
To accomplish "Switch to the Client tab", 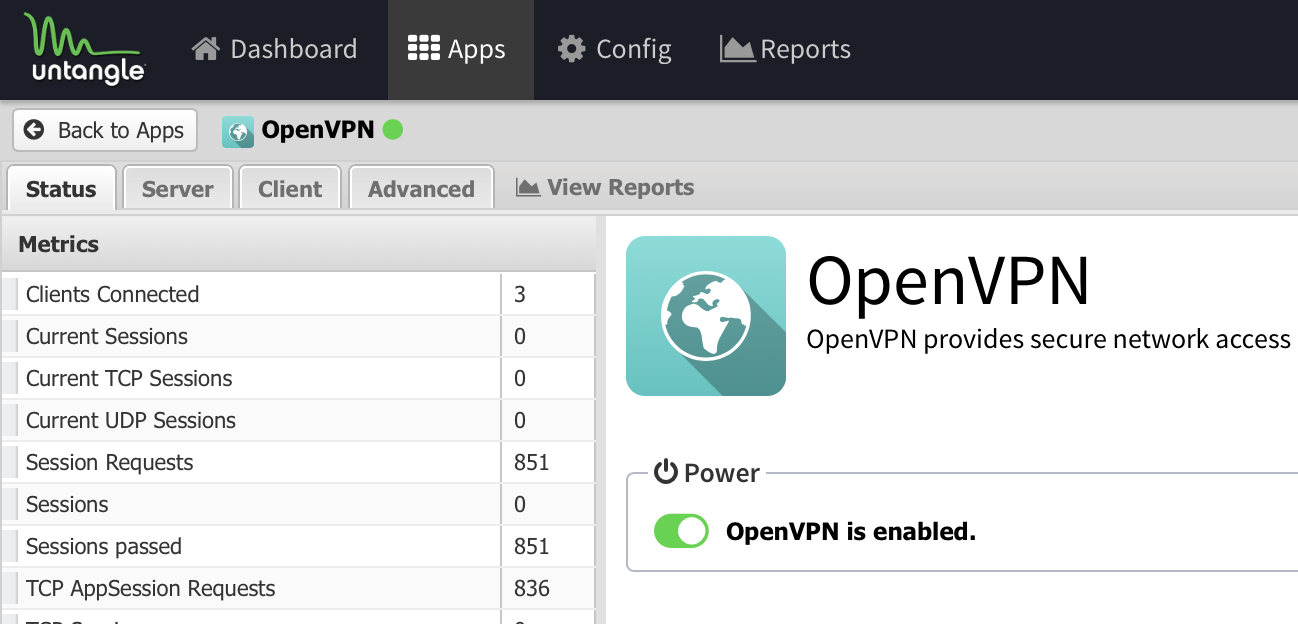I will tap(290, 188).
